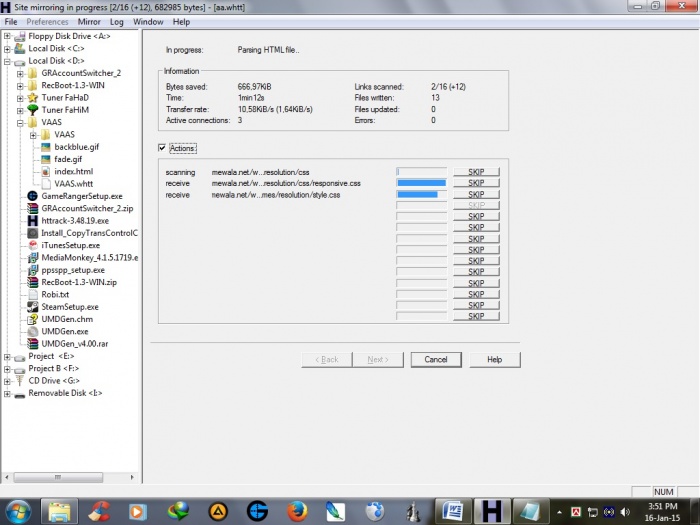The width and height of the screenshot is (700, 525).
Task: Click the GRAccountSwitcher_2 folder icon
Action: coord(33,73)
